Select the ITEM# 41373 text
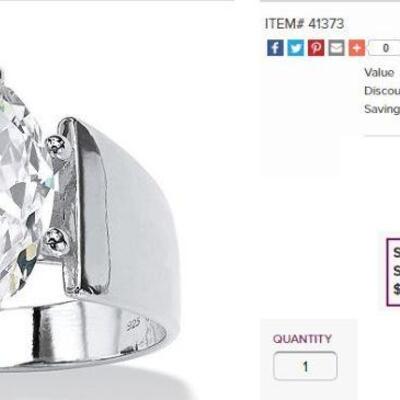Screen dimensions: 400x400 pos(304,24)
